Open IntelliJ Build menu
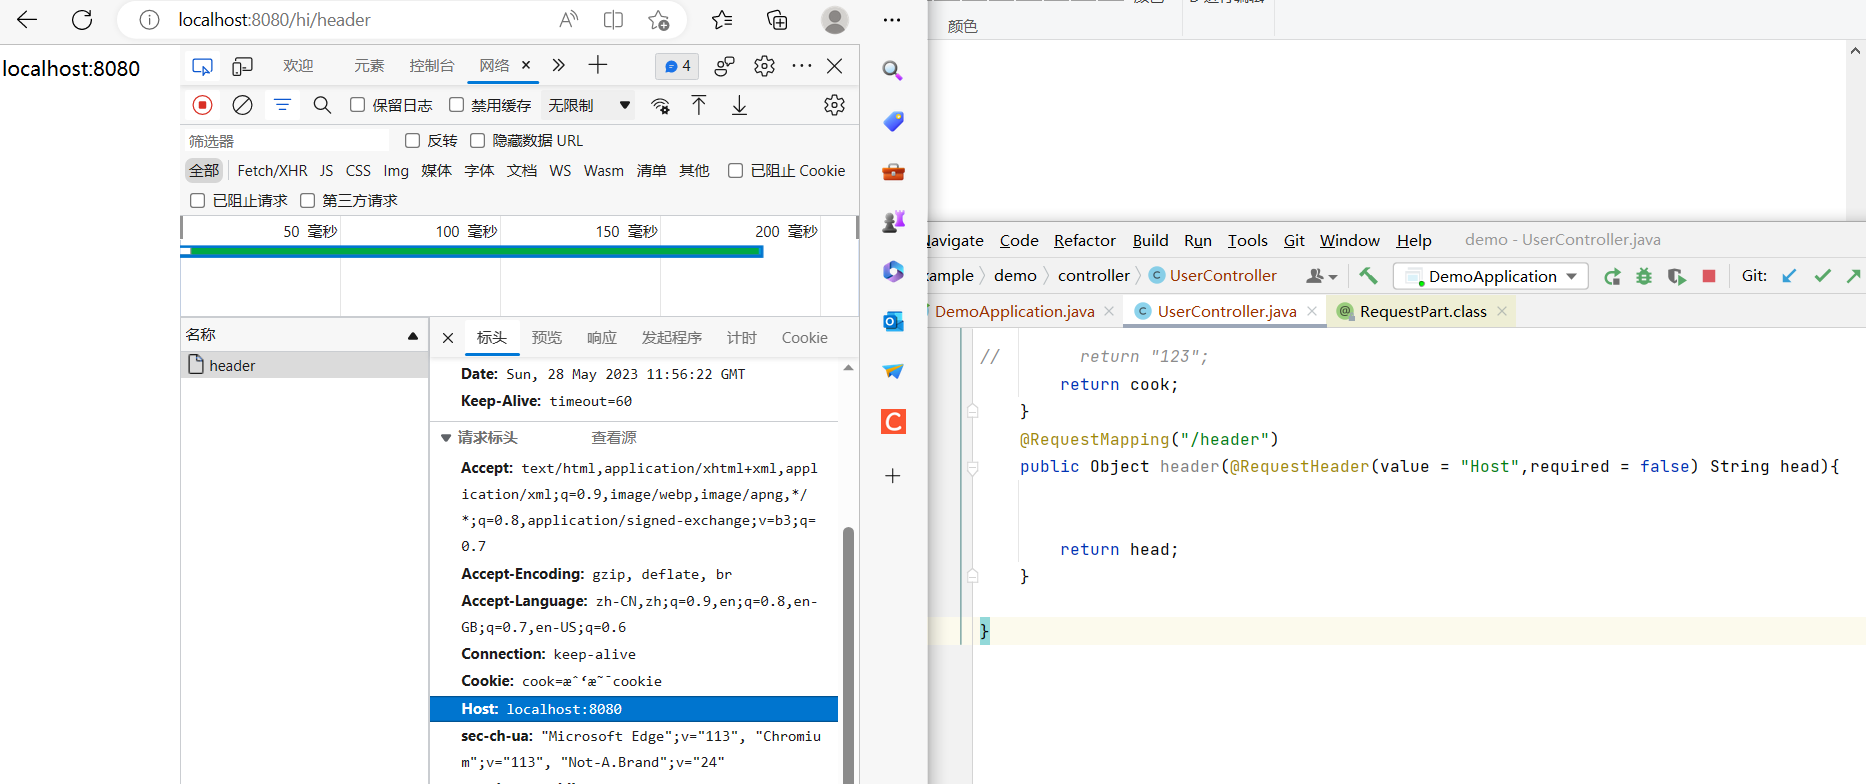The height and width of the screenshot is (784, 1866). tap(1151, 240)
